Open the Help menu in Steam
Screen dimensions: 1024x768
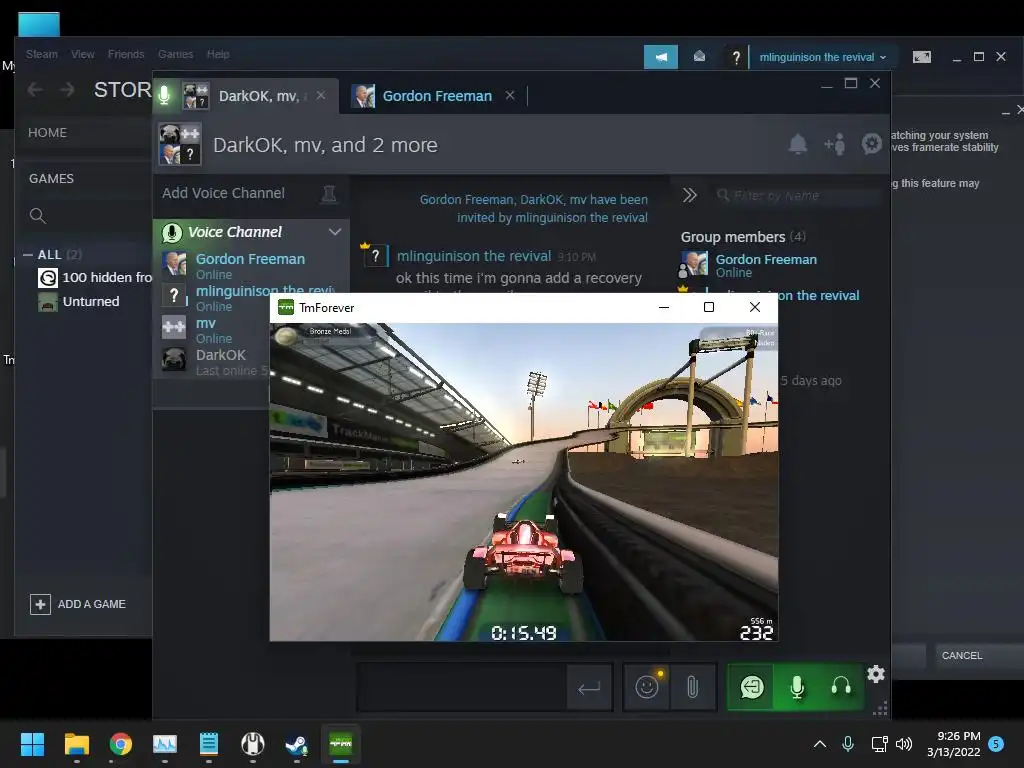click(217, 54)
